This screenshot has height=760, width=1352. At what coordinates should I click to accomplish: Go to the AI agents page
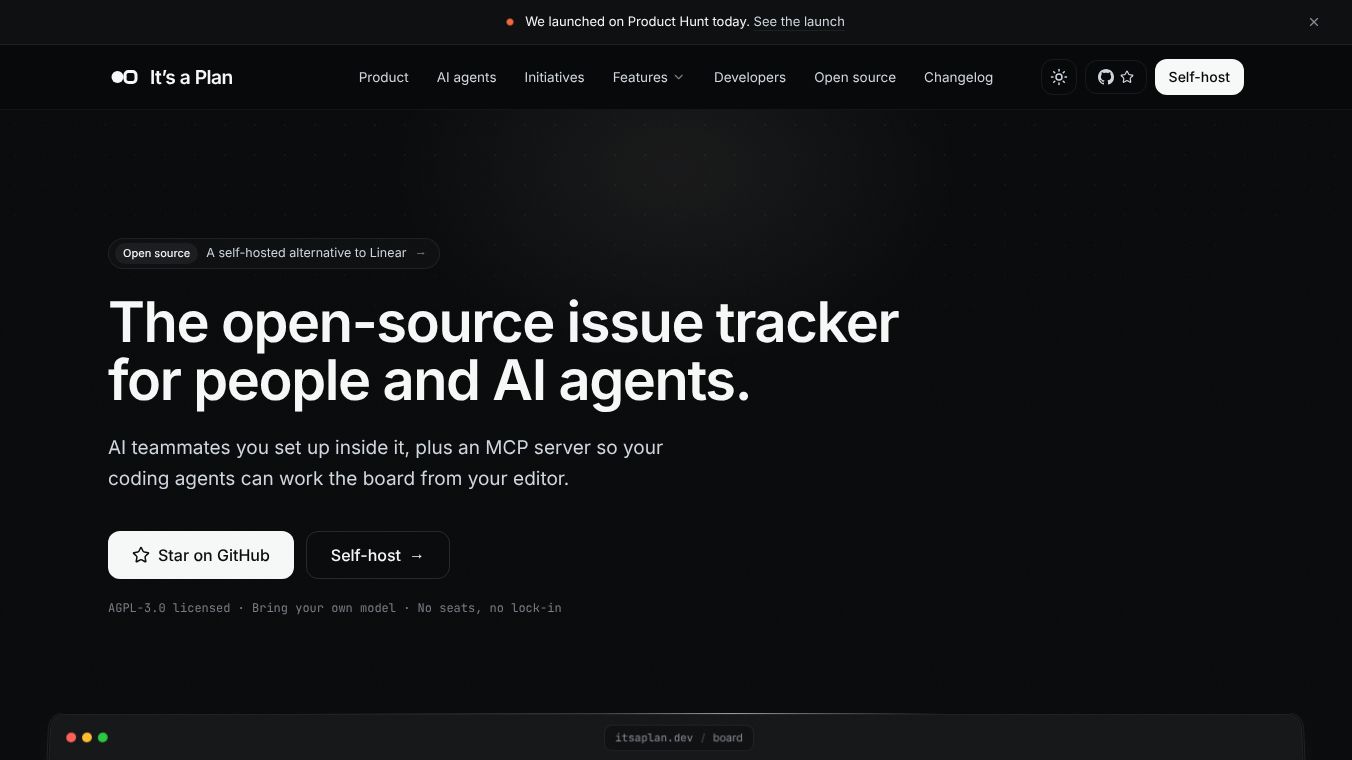click(466, 77)
